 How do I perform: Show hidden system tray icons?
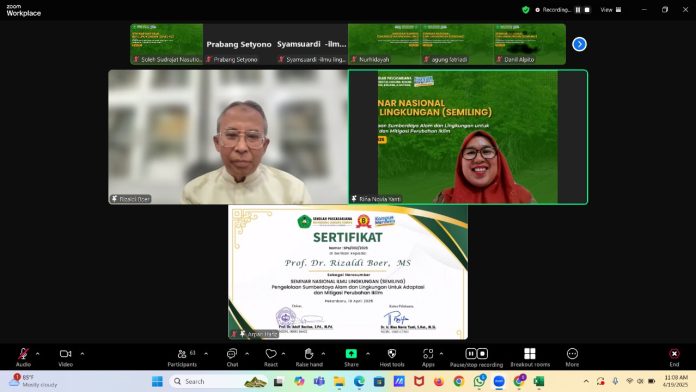[x=586, y=381]
